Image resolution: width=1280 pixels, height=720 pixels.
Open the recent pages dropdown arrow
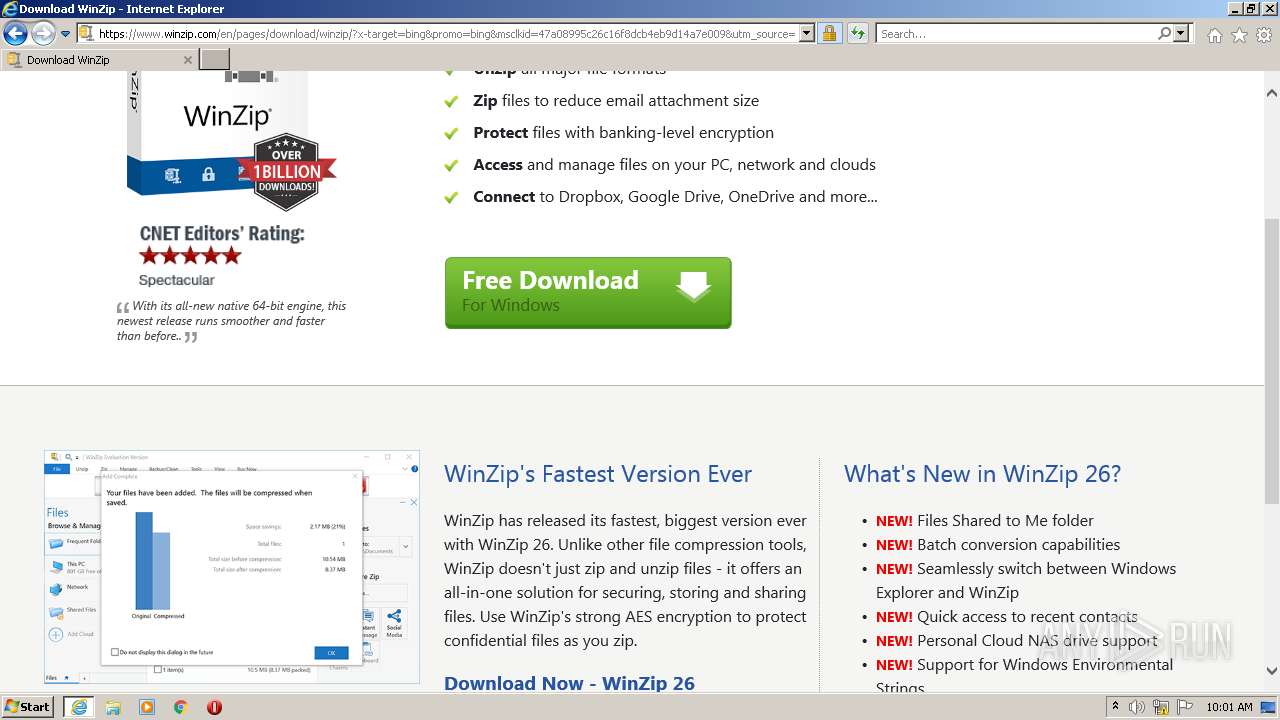65,34
